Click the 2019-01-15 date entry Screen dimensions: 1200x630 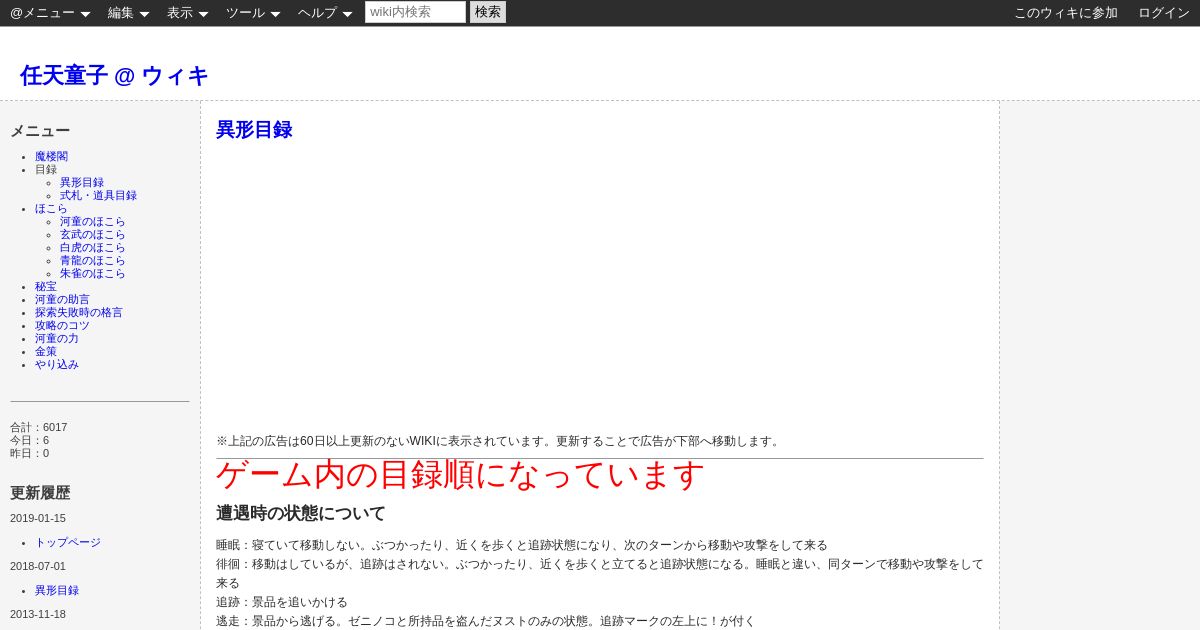(38, 518)
